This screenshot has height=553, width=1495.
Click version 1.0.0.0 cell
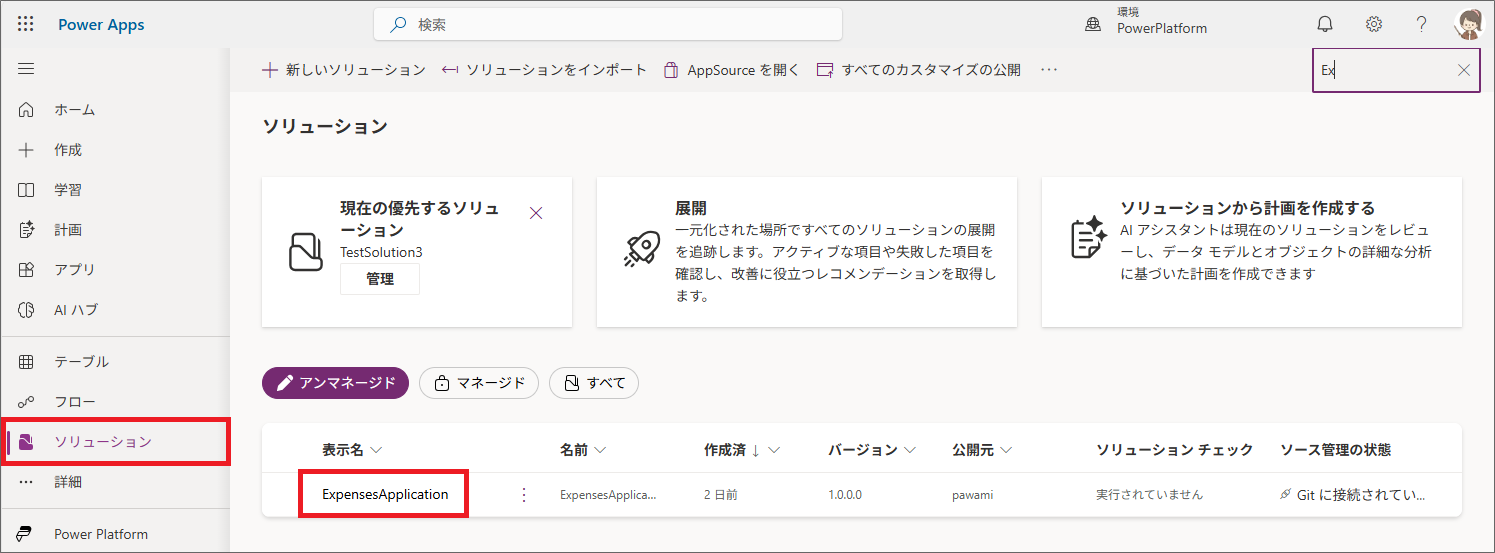coord(845,495)
